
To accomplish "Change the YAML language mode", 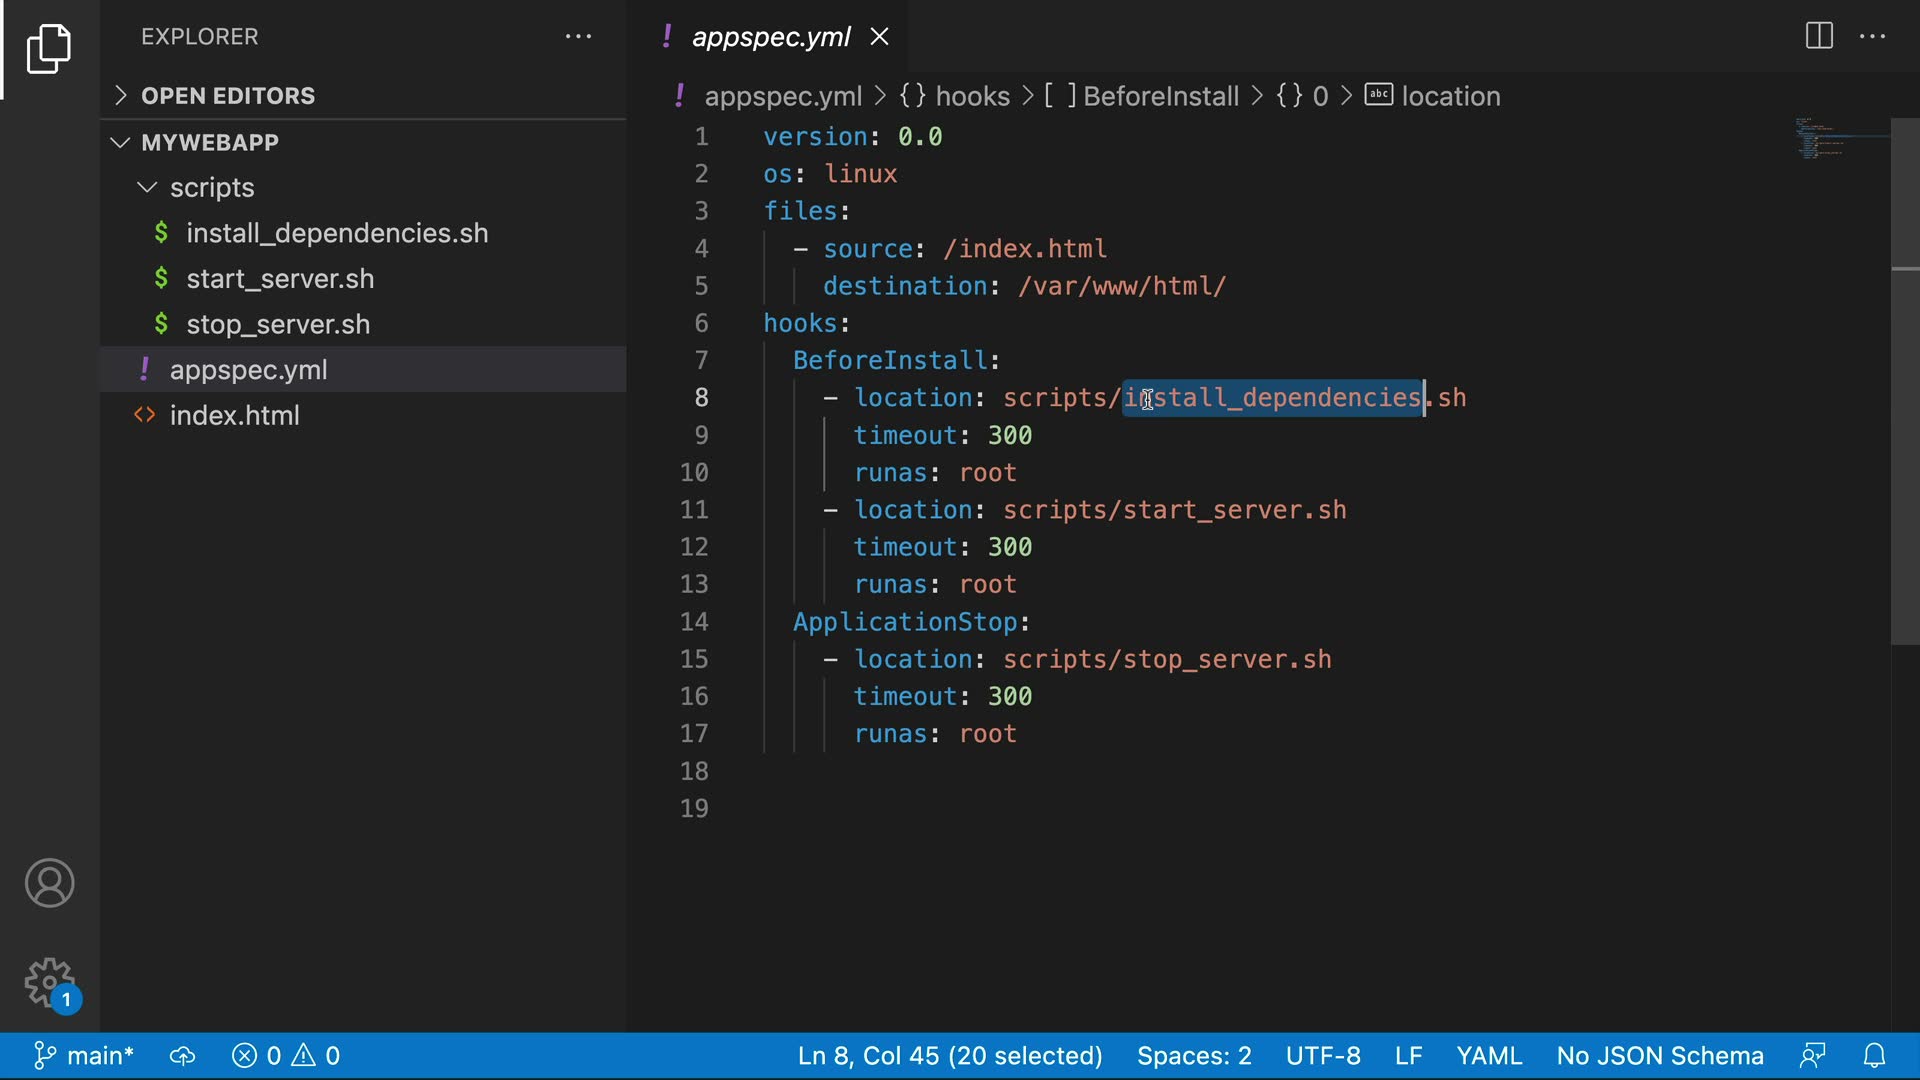I will [x=1488, y=1056].
